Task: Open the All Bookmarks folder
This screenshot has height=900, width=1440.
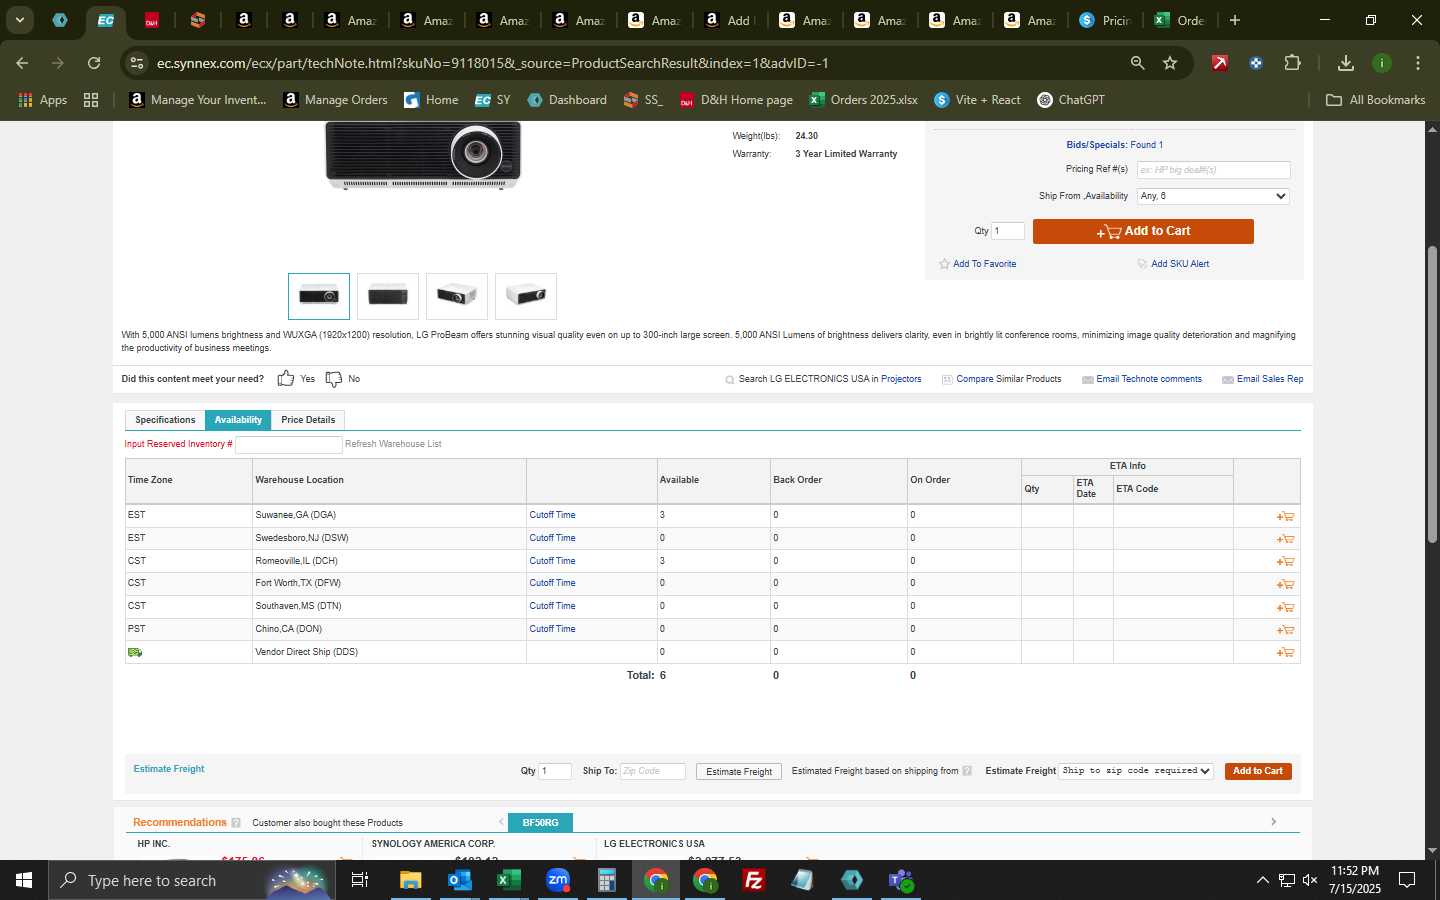Action: [x=1375, y=100]
